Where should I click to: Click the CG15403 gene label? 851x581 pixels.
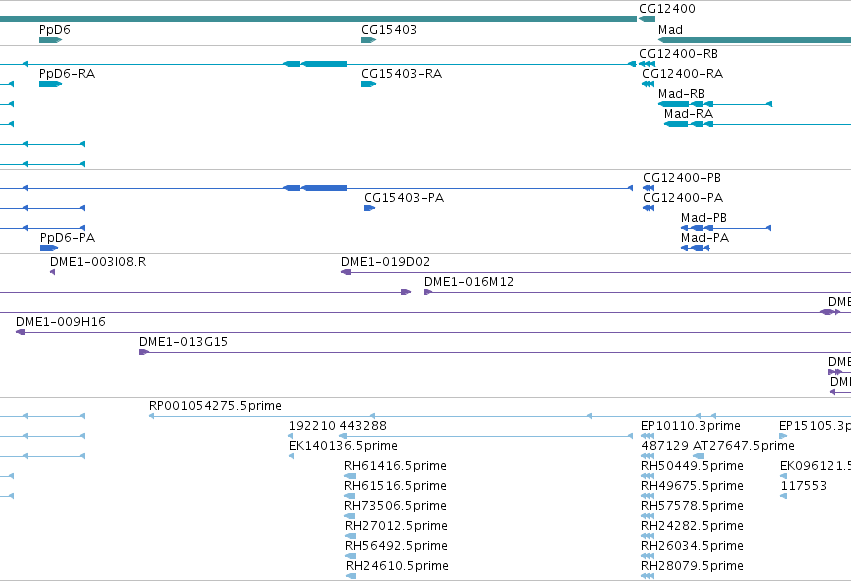tap(389, 30)
